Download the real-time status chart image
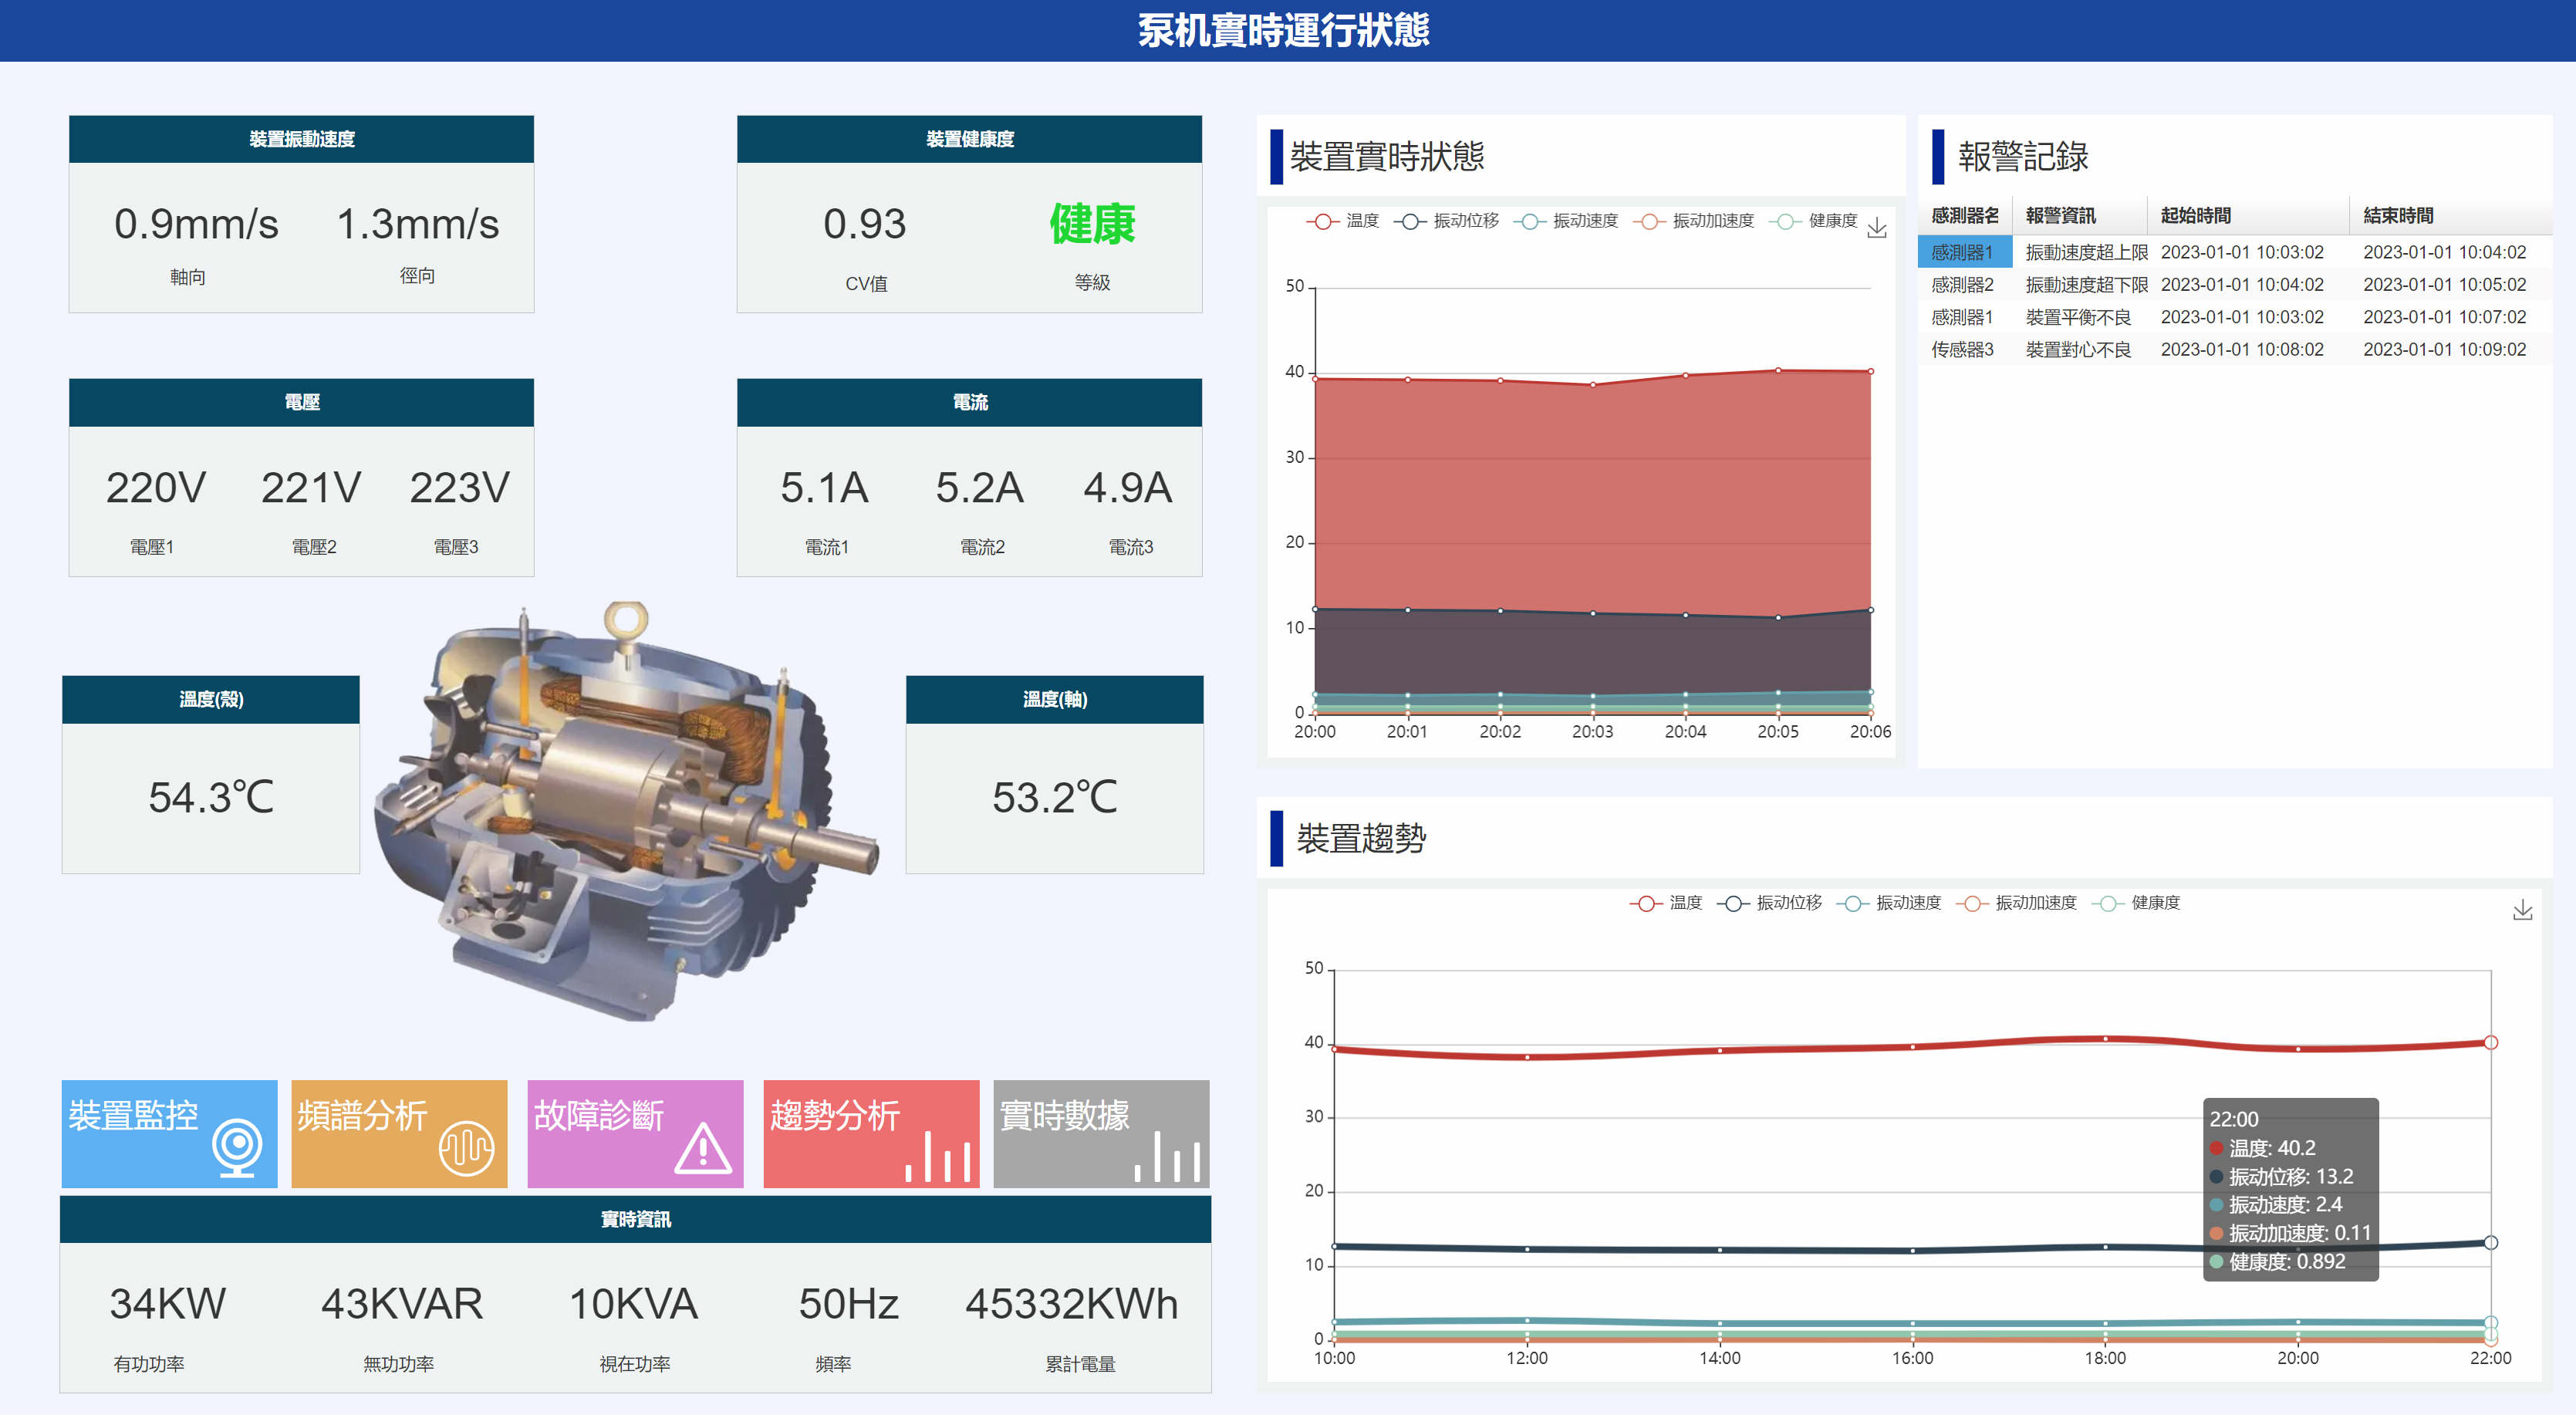The width and height of the screenshot is (2576, 1415). coord(1877,228)
